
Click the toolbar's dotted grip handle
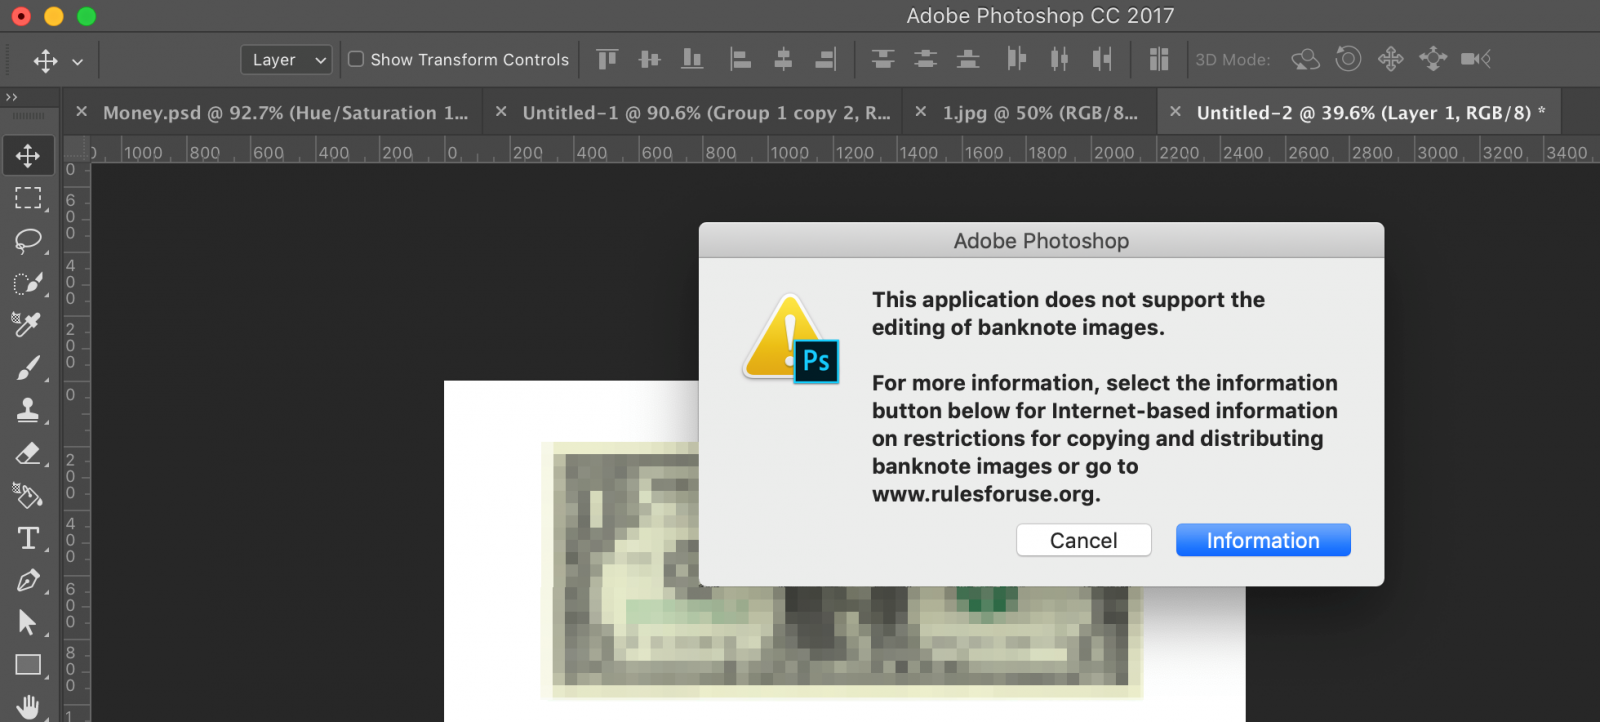point(28,117)
